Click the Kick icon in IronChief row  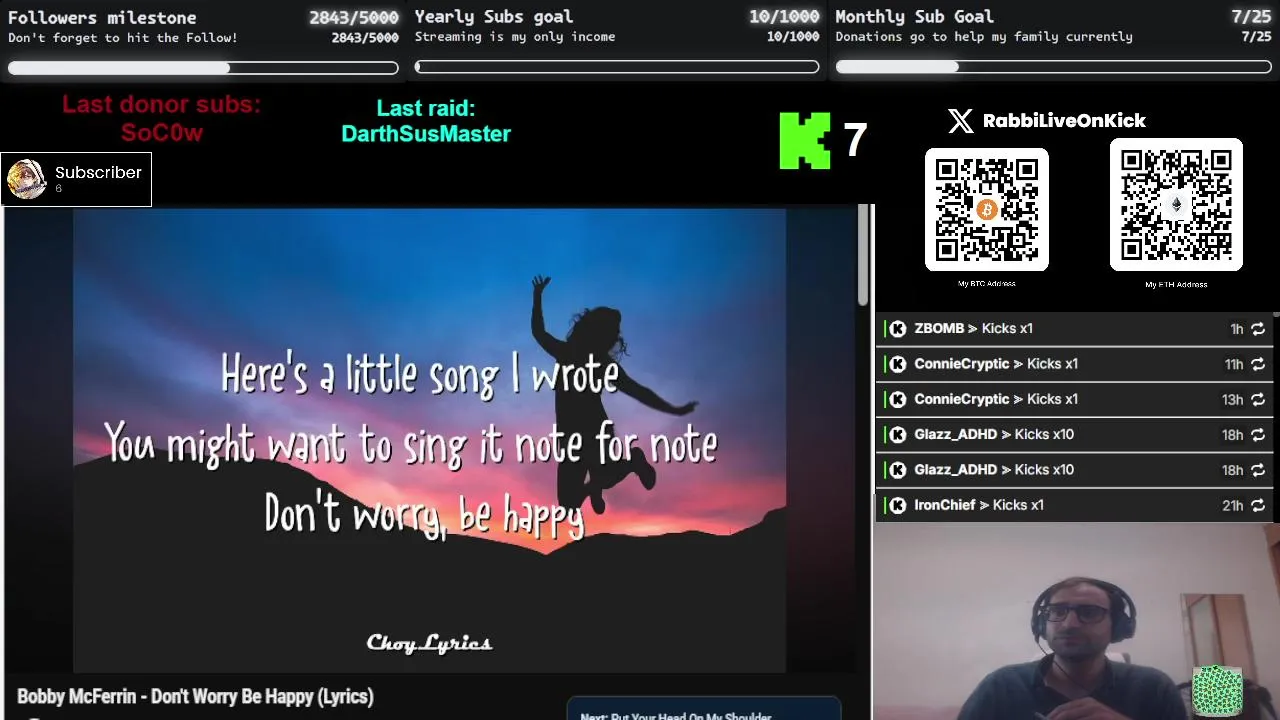(898, 505)
